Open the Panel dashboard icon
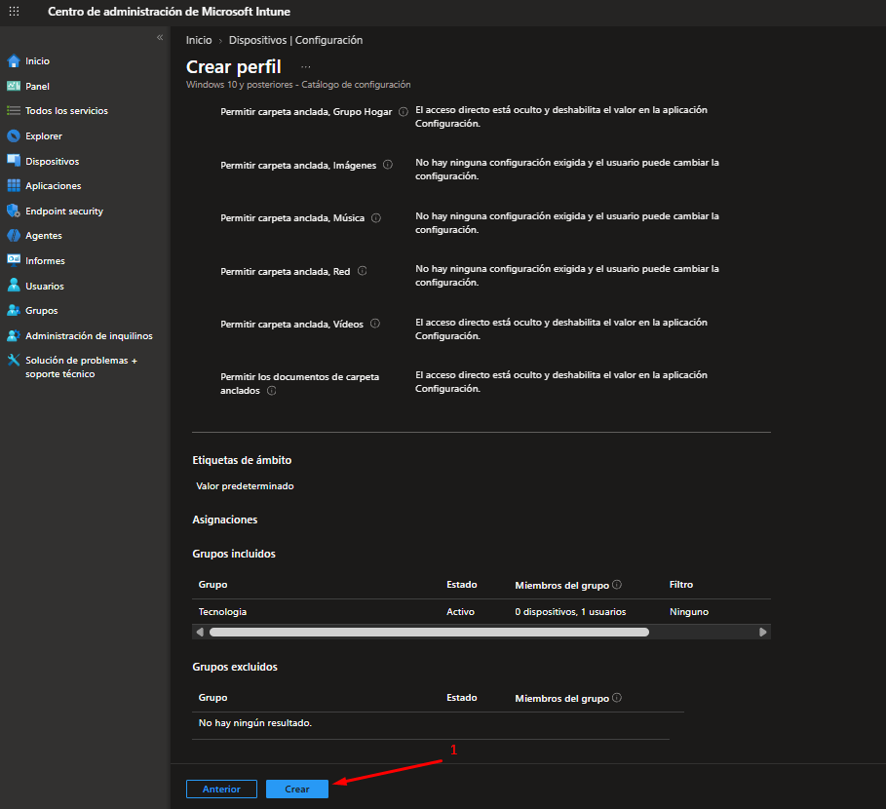This screenshot has height=809, width=886. (14, 86)
